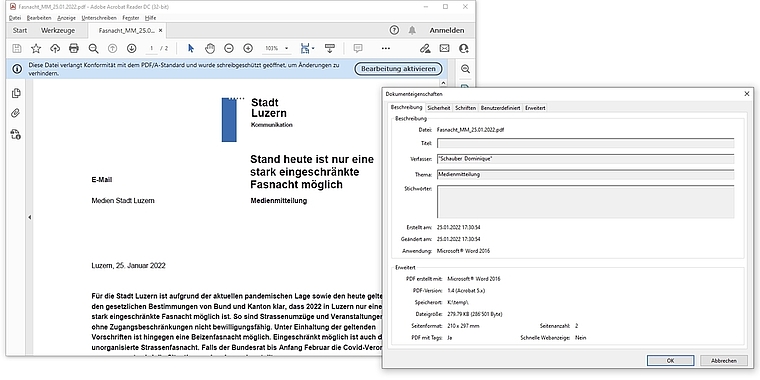Print the document with the printer icon

pos(74,48)
